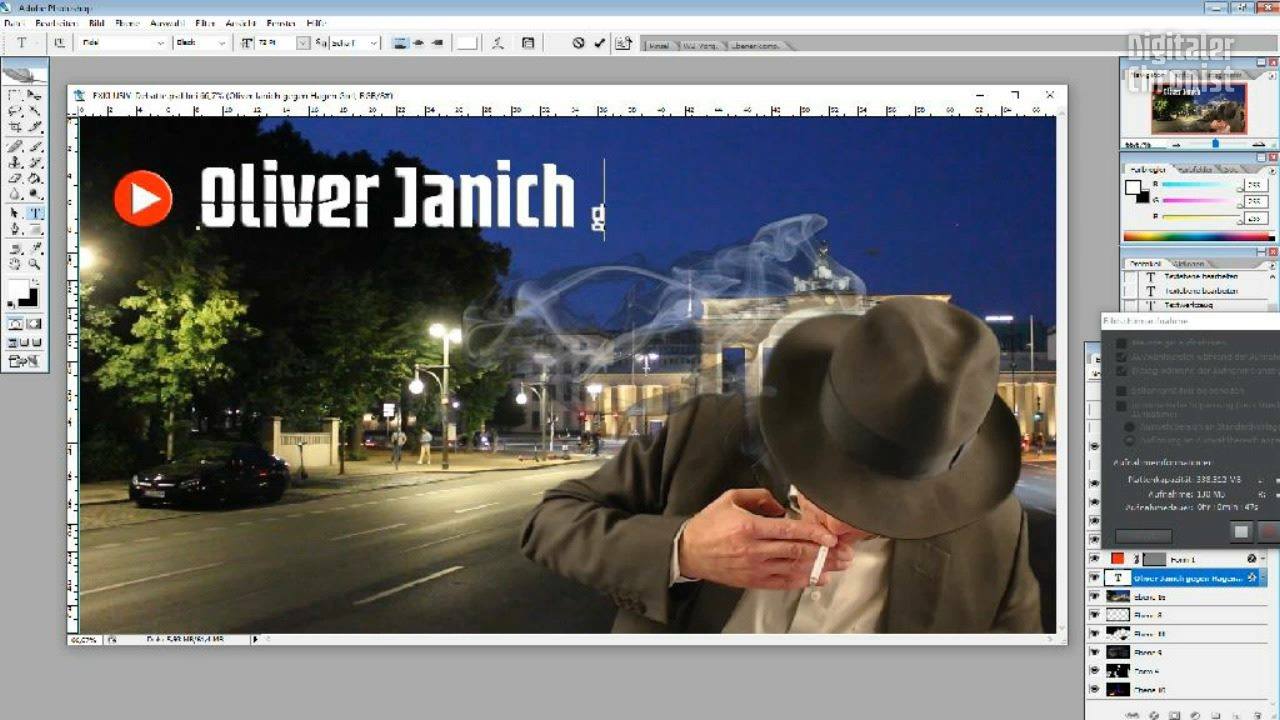
Task: Open the Type tool preset picker
Action: point(25,43)
